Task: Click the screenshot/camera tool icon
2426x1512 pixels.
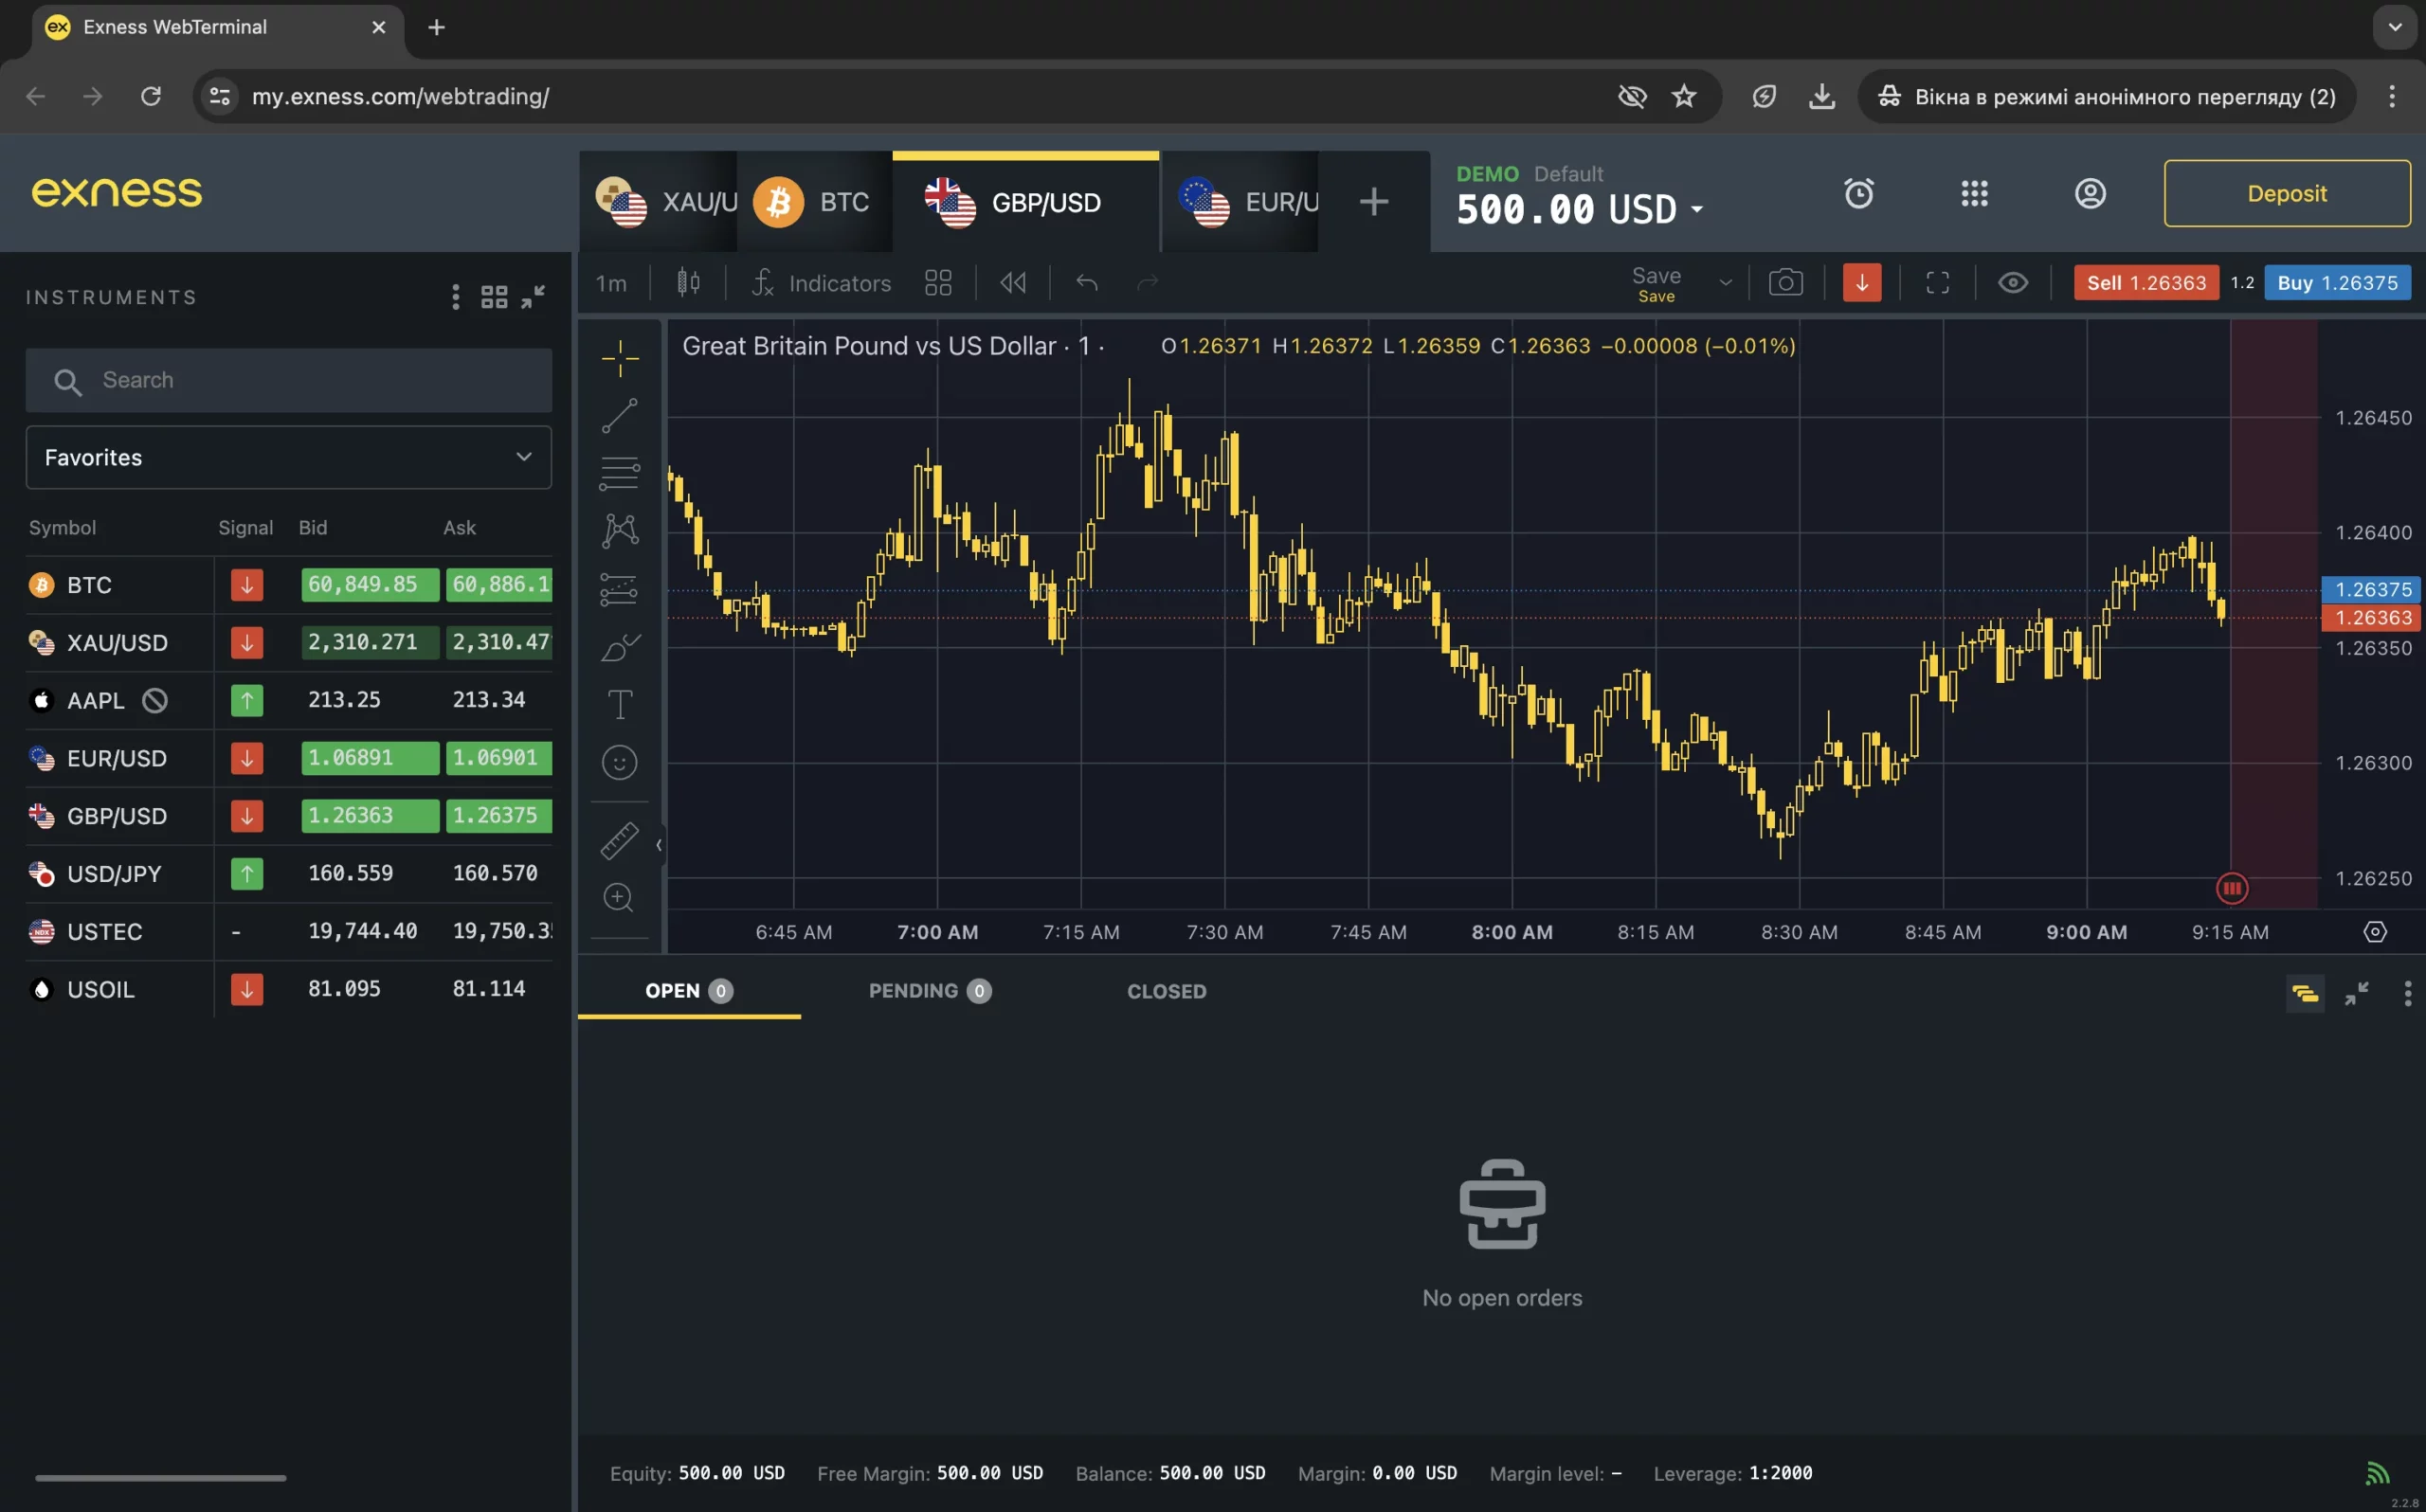Action: [1785, 282]
